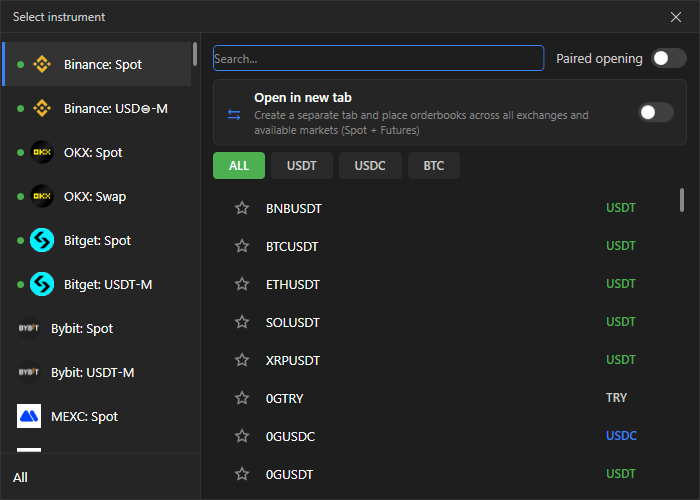Close the Select instrument dialog

click(676, 17)
